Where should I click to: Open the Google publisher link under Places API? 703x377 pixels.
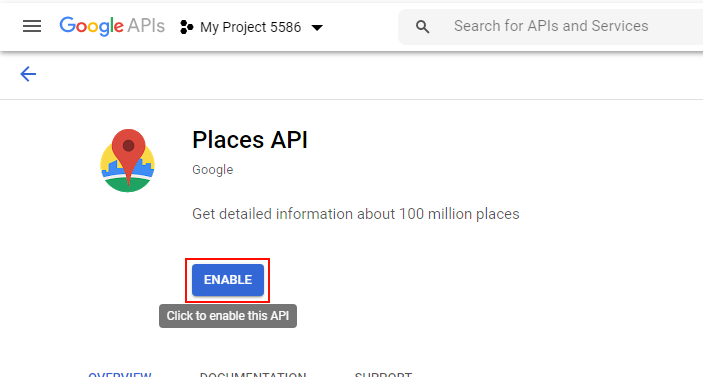[x=213, y=170]
